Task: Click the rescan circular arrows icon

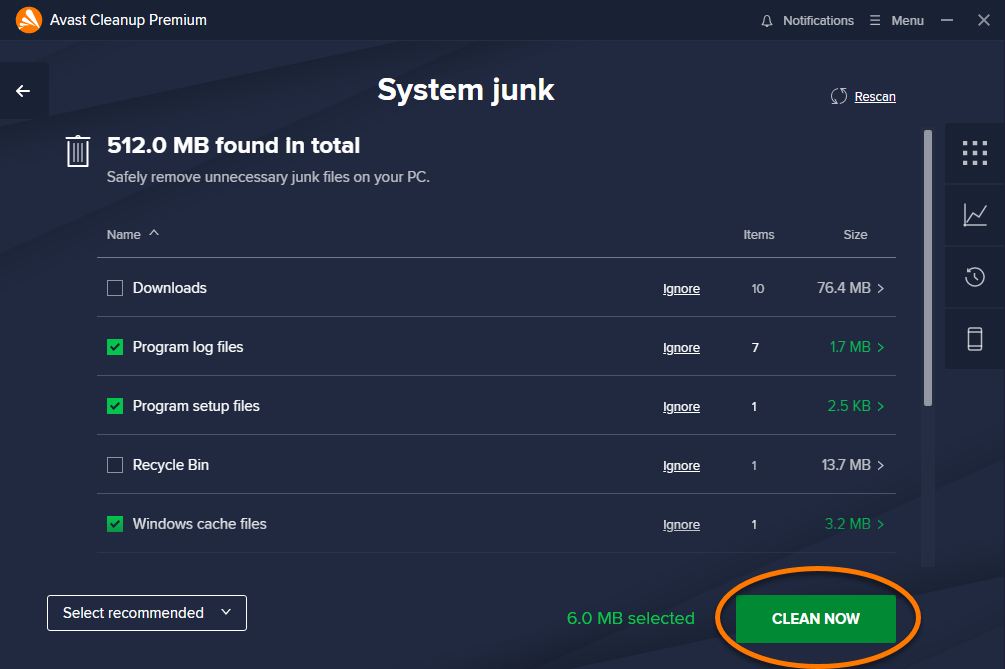Action: click(x=838, y=96)
